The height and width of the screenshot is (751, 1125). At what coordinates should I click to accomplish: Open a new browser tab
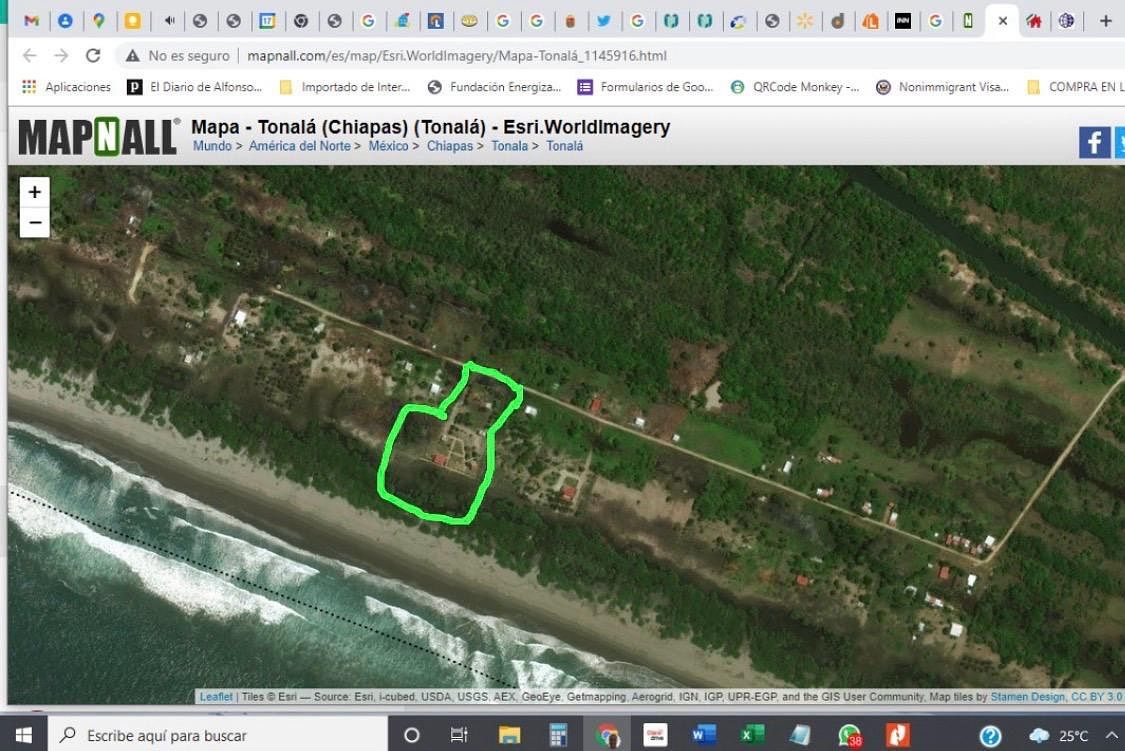coord(1105,20)
